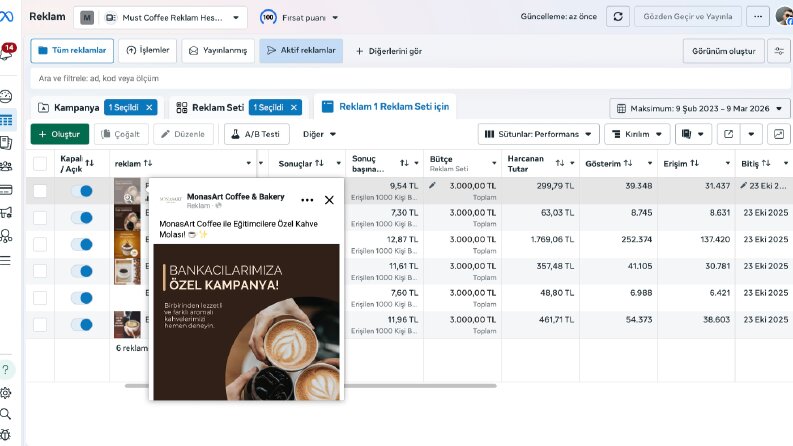Open the charts panel icon
793x446 pixels.
(779, 134)
